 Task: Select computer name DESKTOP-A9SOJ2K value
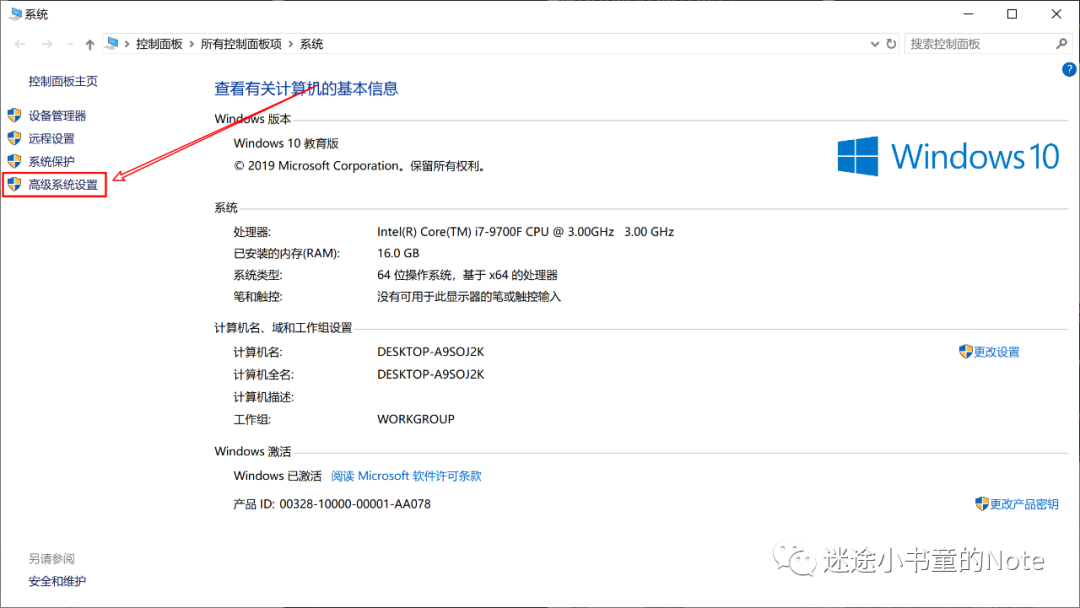click(x=430, y=352)
